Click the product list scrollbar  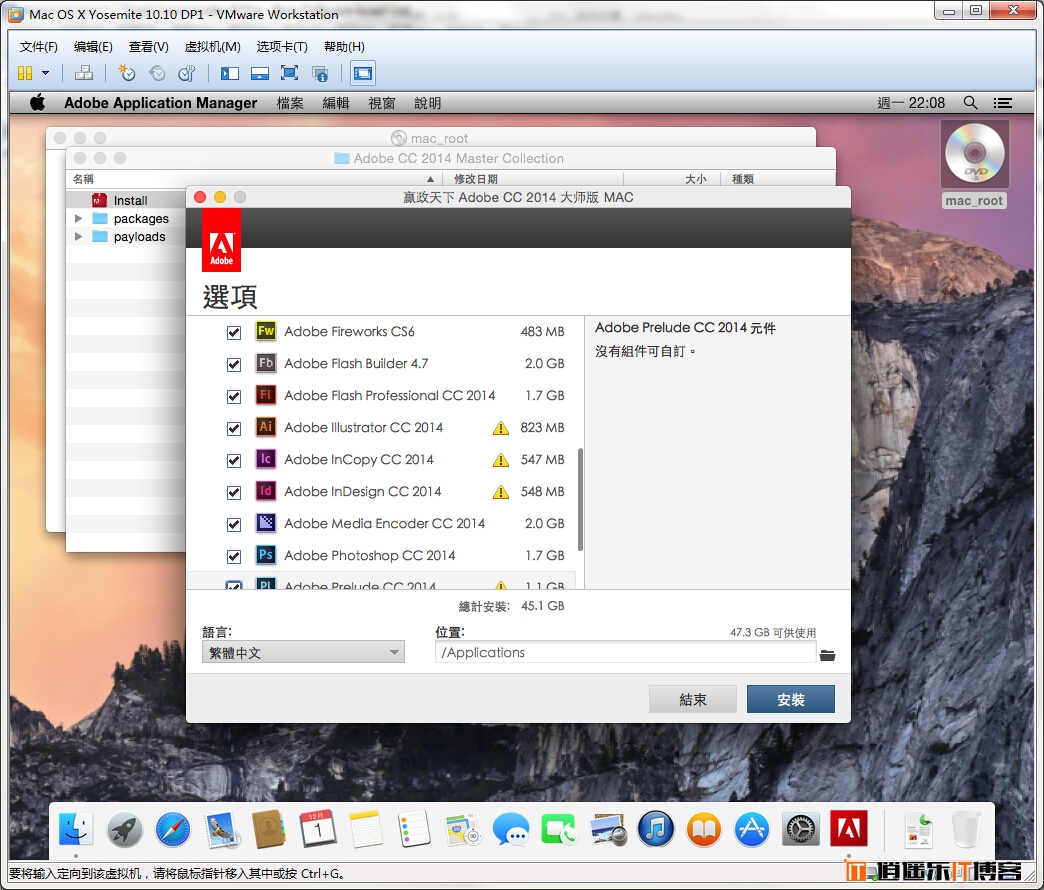[x=580, y=499]
